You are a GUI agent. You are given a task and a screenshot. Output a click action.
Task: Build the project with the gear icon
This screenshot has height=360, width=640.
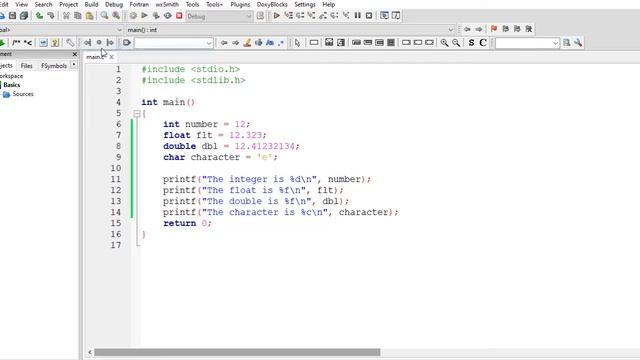[133, 16]
